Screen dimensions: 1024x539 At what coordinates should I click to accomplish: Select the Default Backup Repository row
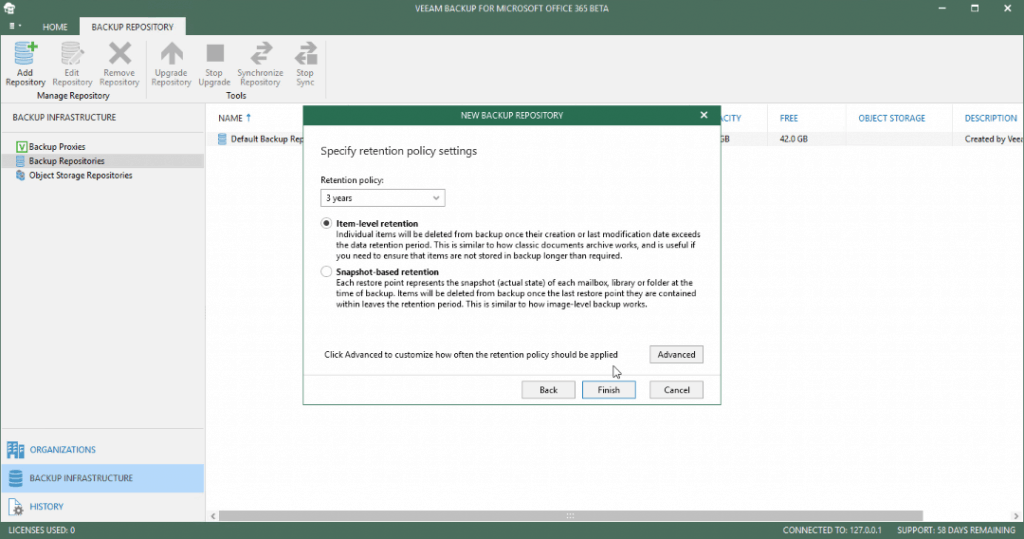click(614, 139)
